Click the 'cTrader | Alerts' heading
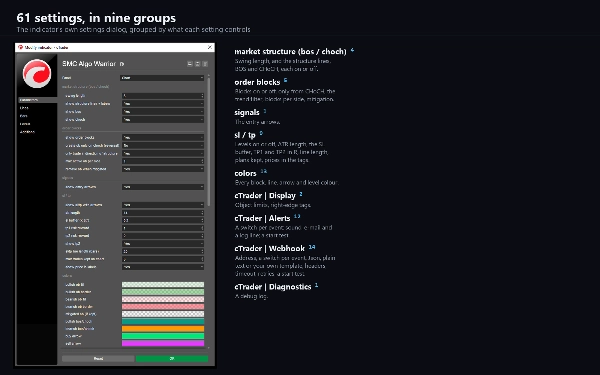This screenshot has height=375, width=600. [262, 218]
